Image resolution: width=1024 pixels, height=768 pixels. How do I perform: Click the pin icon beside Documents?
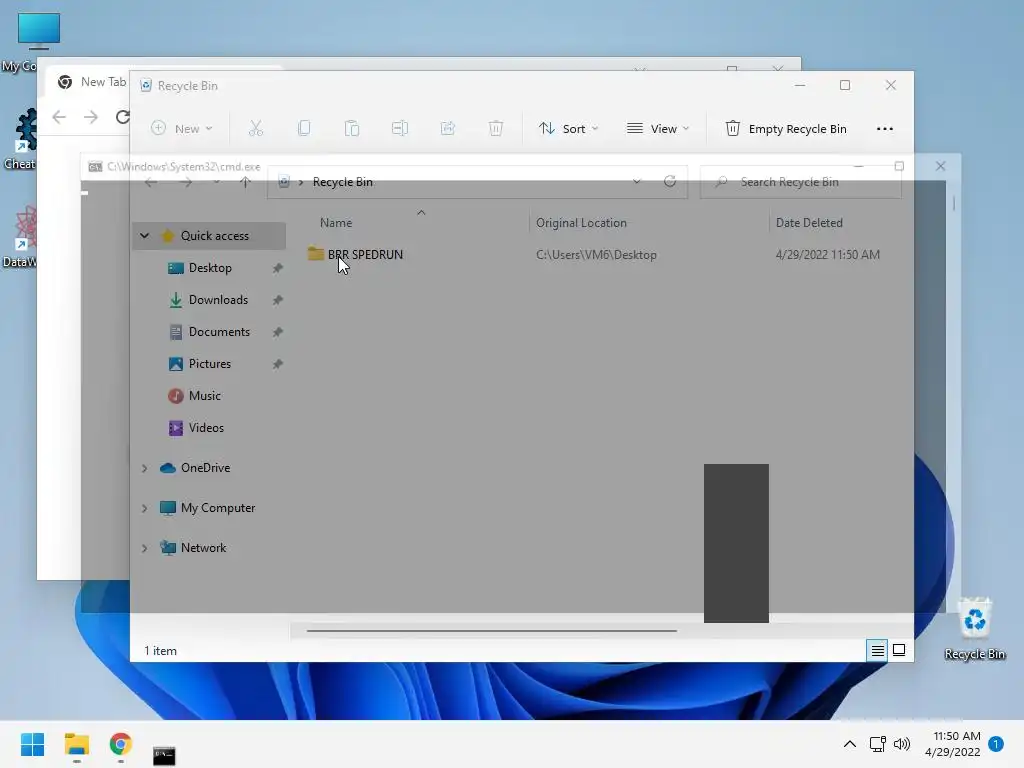(278, 332)
